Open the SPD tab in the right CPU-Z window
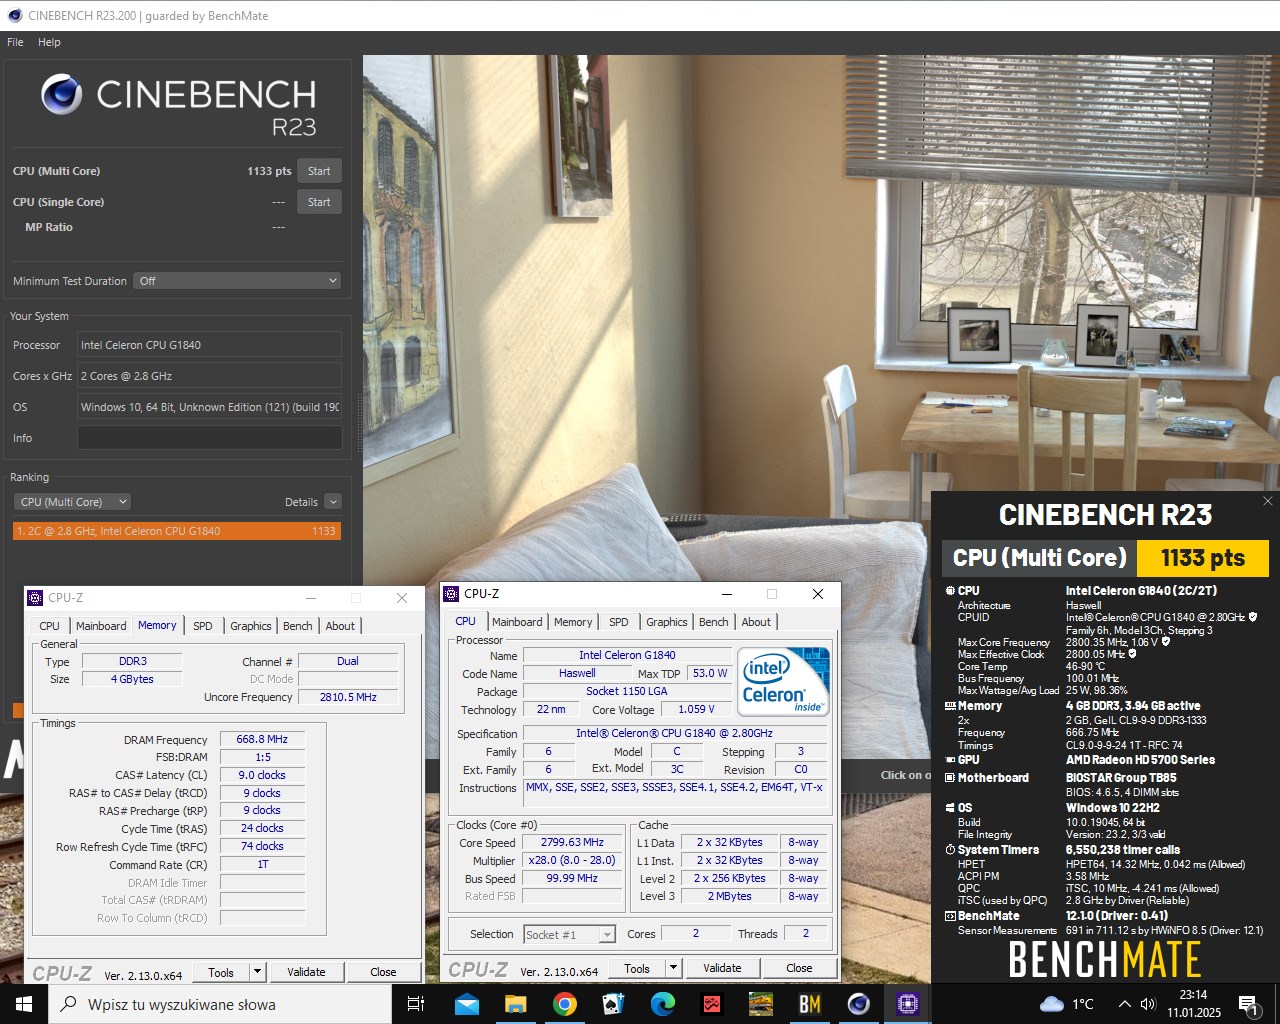The height and width of the screenshot is (1024, 1280). (x=619, y=622)
